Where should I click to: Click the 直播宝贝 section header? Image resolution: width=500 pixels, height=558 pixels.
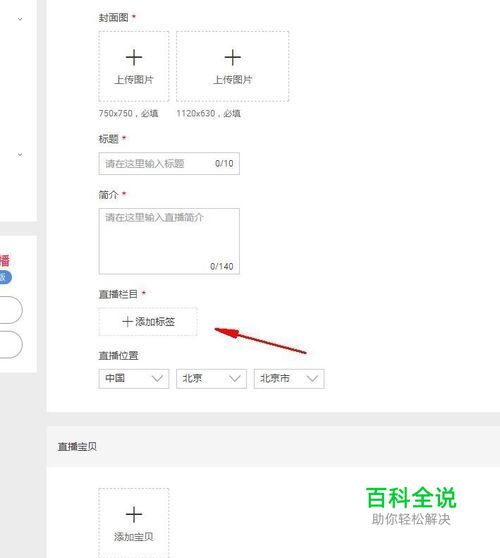click(x=77, y=447)
